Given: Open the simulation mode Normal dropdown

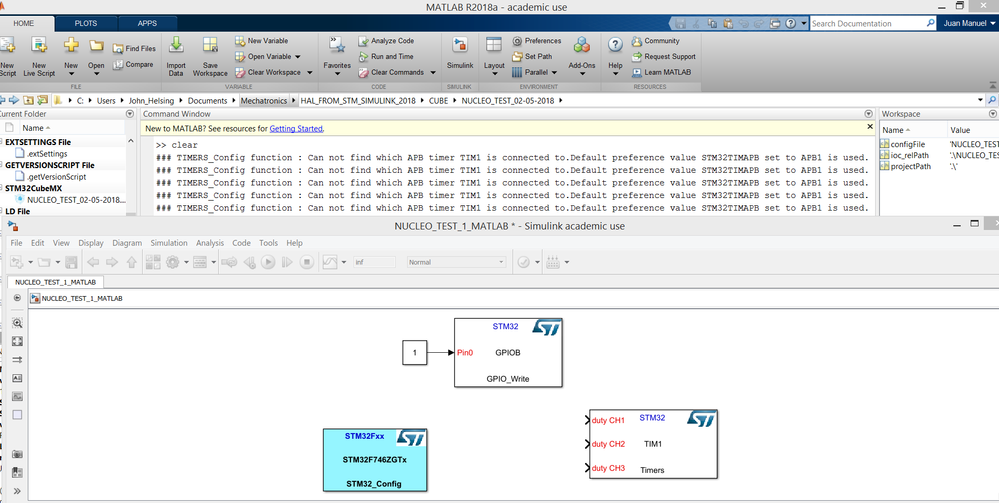Looking at the screenshot, I should pos(456,262).
